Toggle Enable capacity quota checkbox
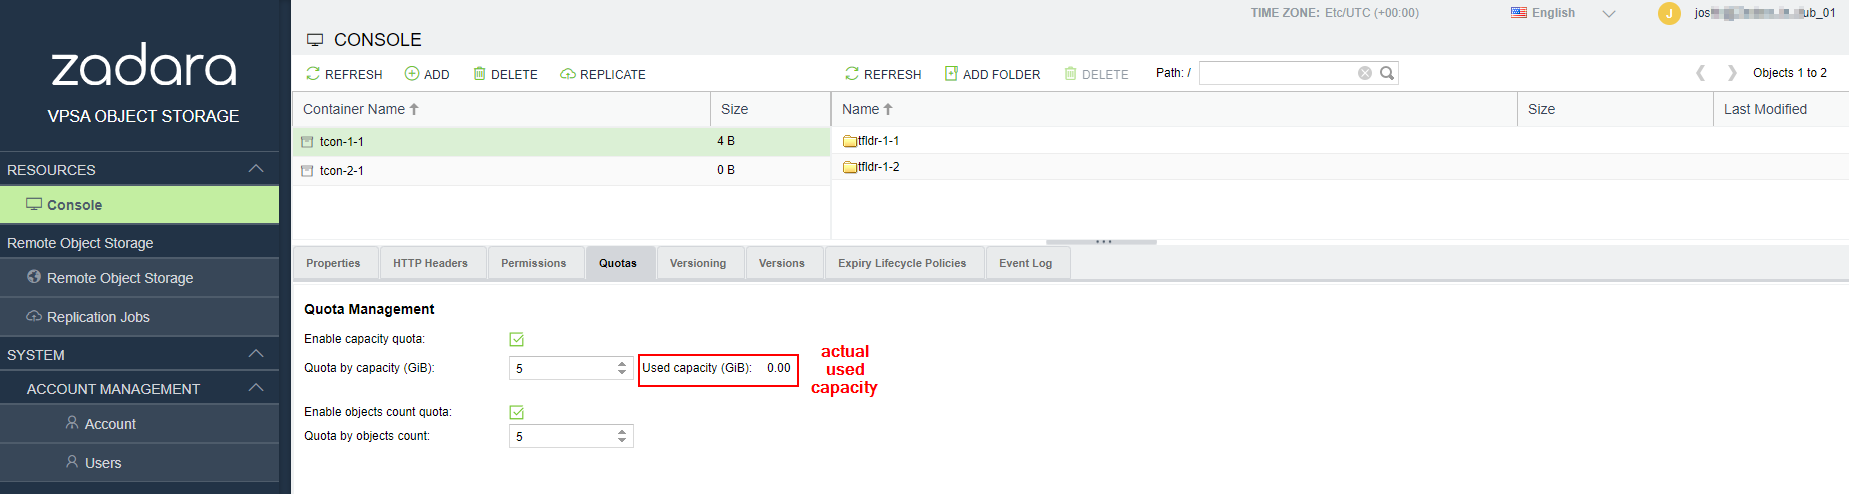Viewport: 1849px width, 494px height. [x=517, y=340]
